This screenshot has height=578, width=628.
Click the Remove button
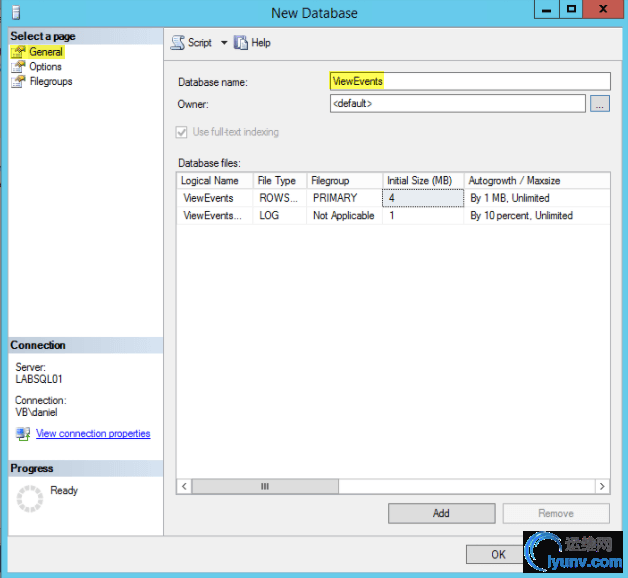click(x=556, y=513)
